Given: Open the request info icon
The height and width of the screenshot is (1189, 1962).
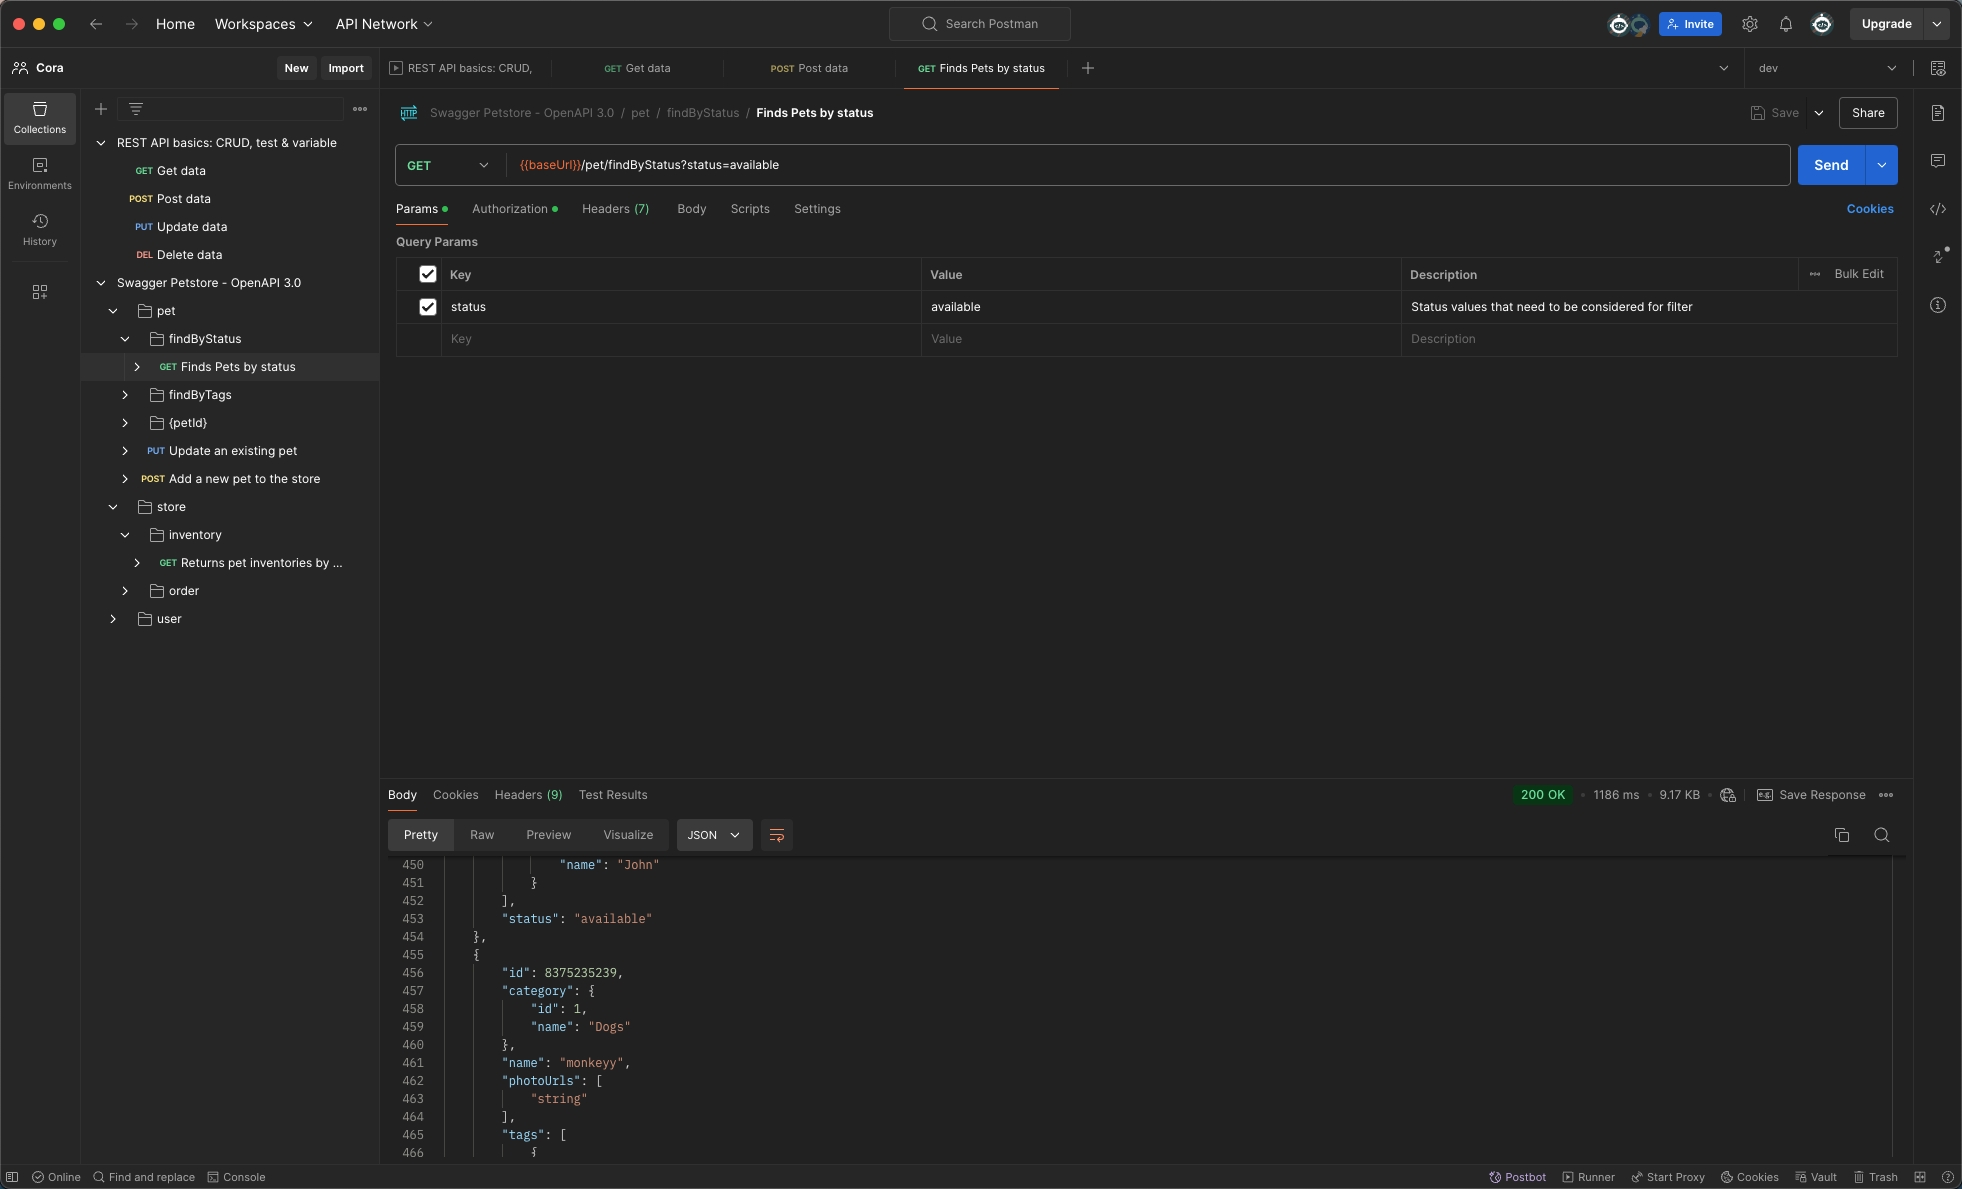Looking at the screenshot, I should pos(1938,305).
